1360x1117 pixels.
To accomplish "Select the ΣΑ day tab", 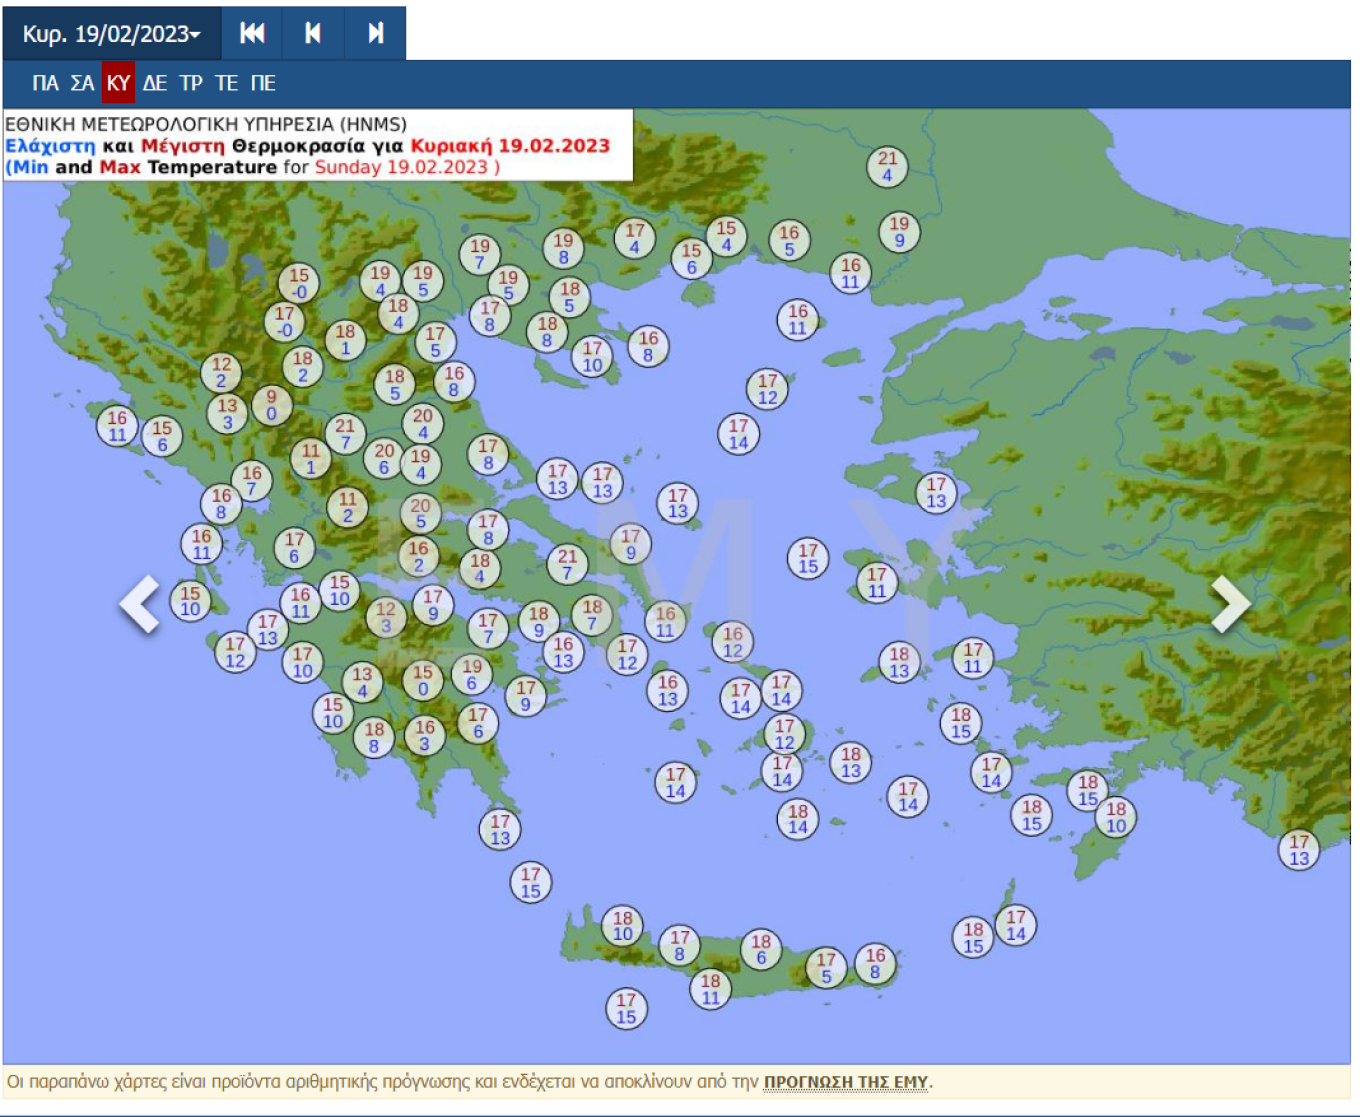I will click(x=82, y=83).
